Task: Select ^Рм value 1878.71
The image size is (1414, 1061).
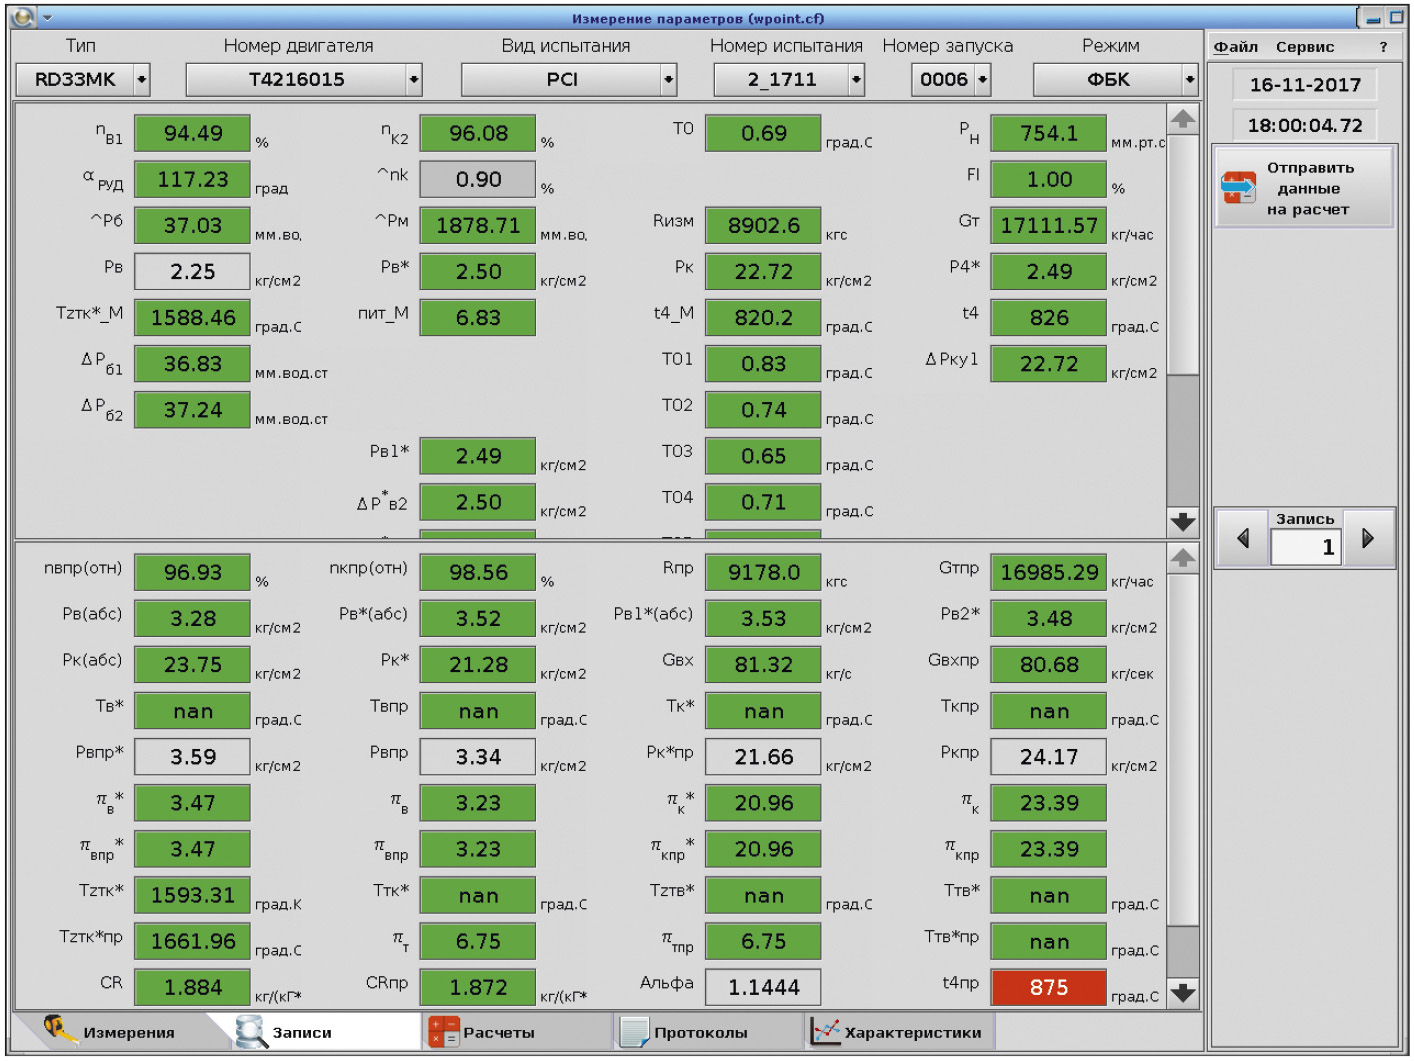Action: pos(478,226)
